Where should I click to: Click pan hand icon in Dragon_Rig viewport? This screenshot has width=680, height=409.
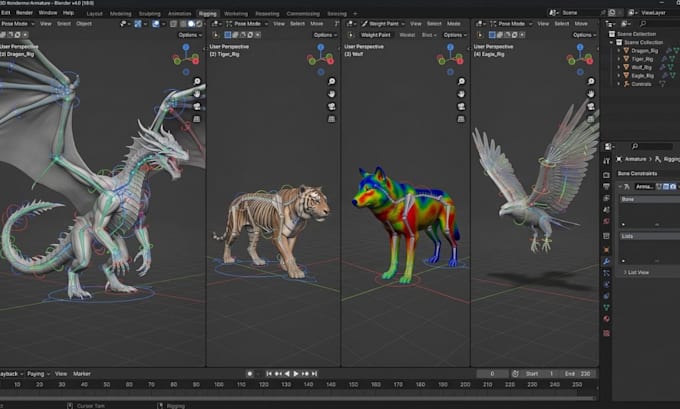[197, 94]
